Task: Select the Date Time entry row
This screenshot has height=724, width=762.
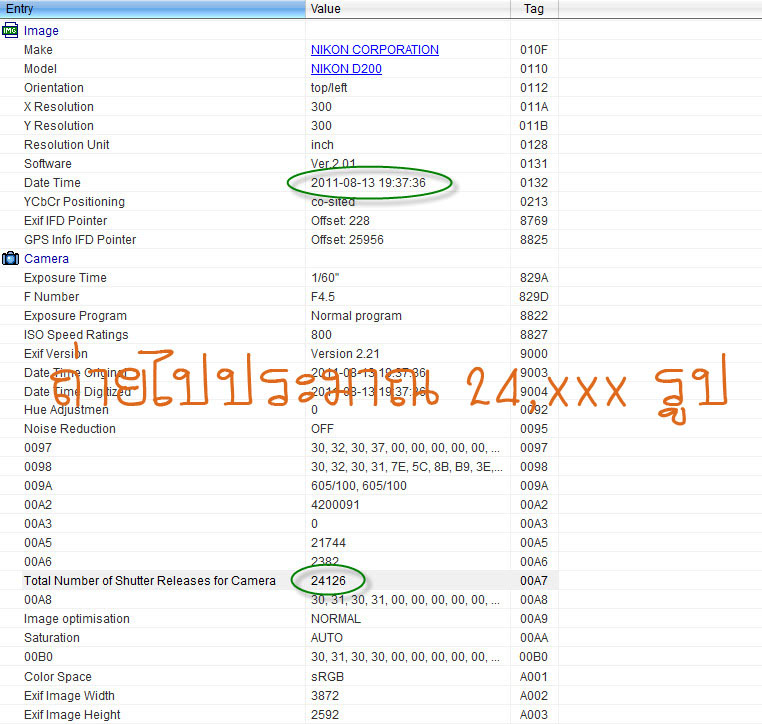Action: click(x=52, y=183)
